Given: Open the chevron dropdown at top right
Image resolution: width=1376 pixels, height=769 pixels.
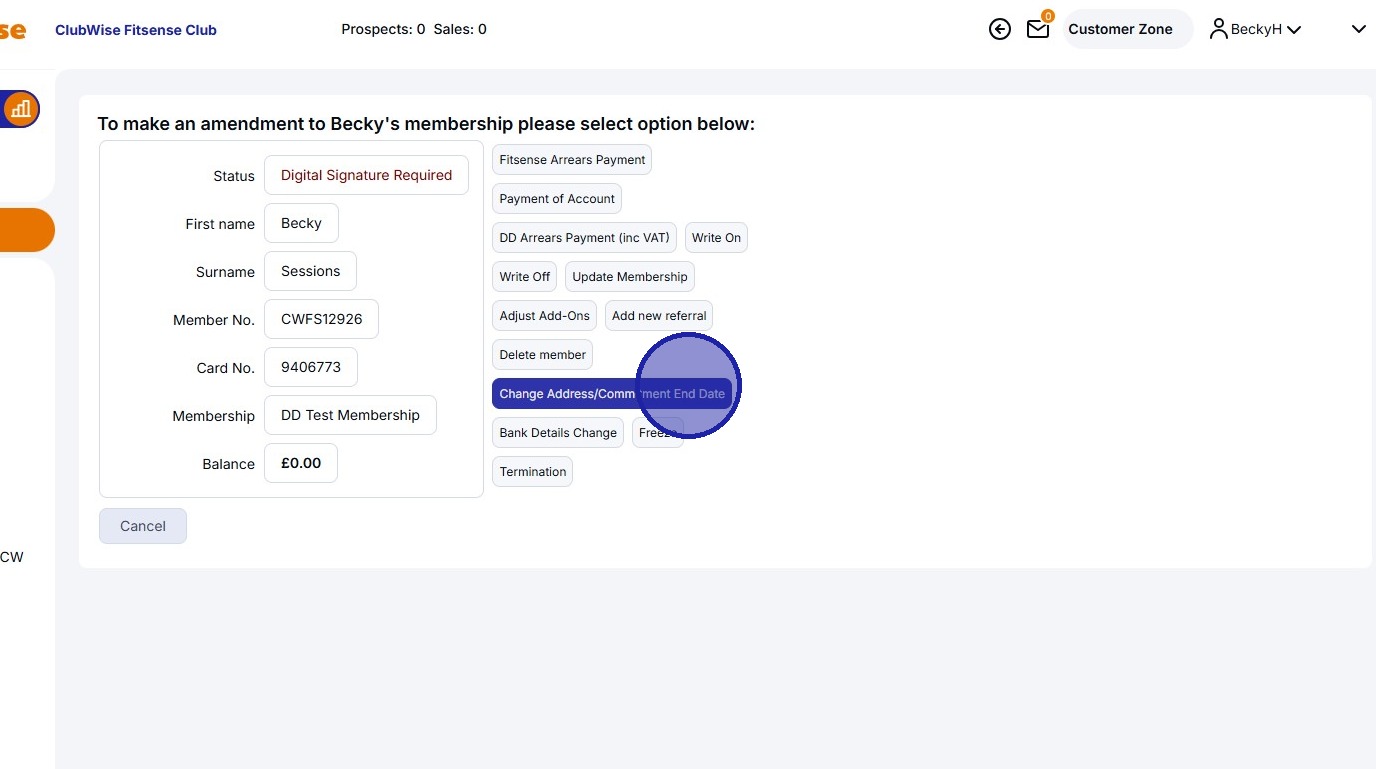Looking at the screenshot, I should click(x=1358, y=29).
